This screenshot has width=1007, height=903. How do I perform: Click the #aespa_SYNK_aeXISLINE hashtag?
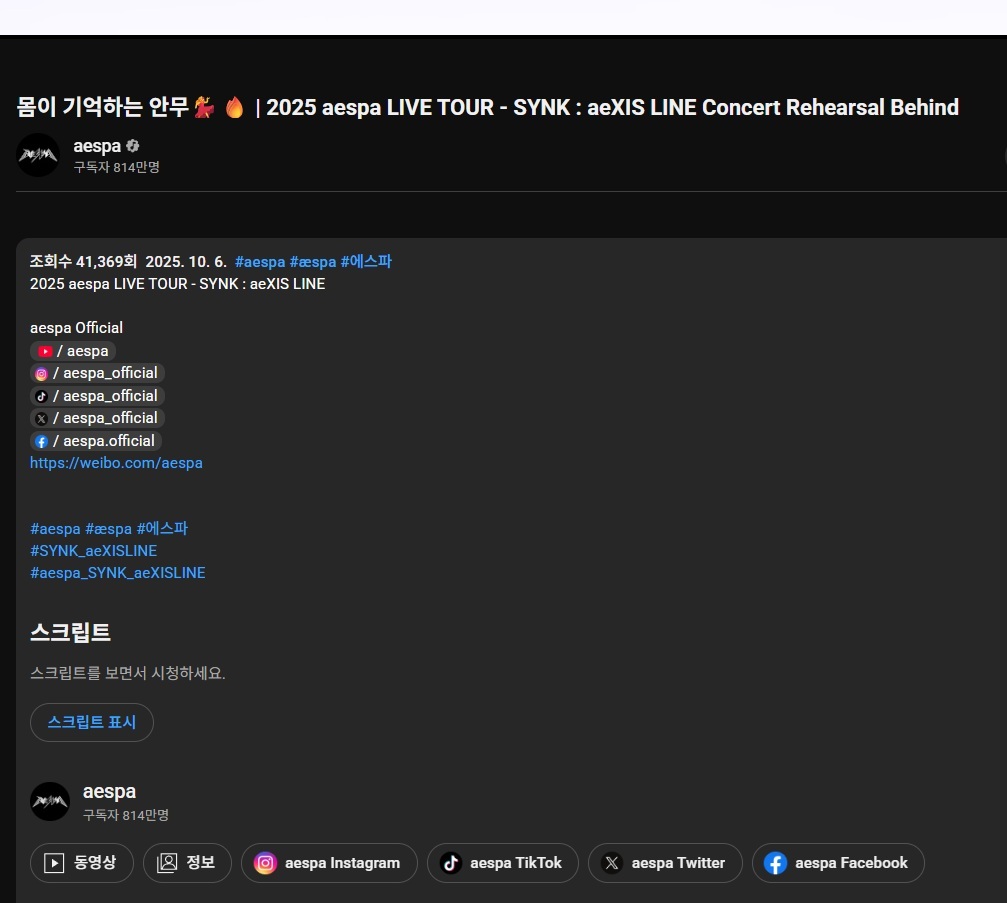click(117, 573)
